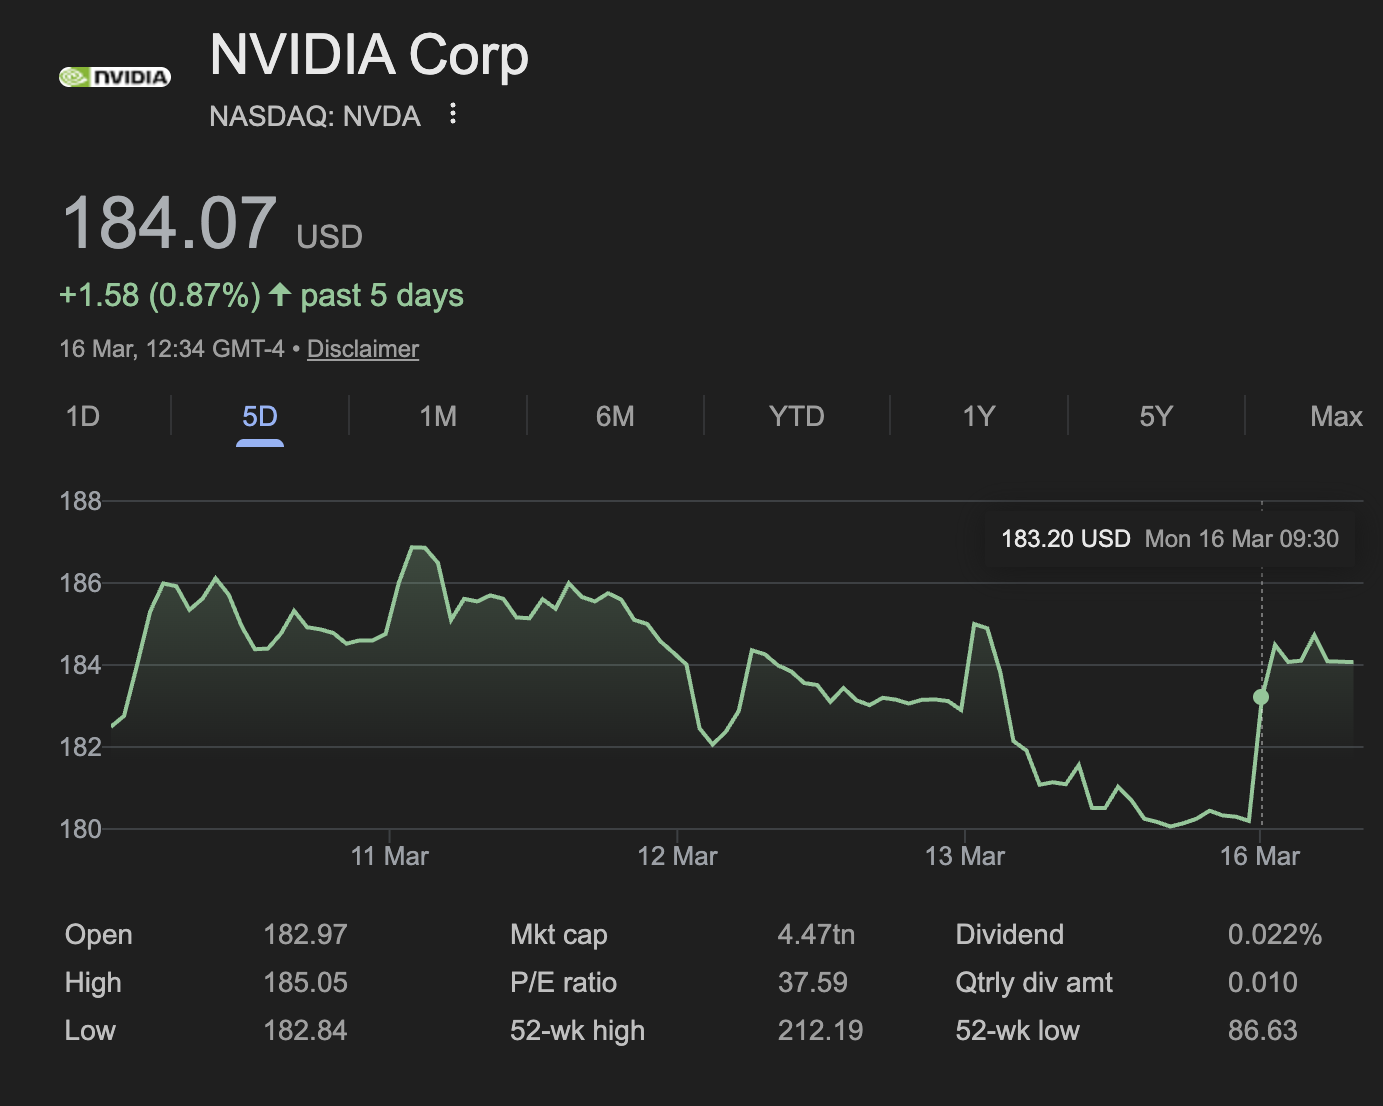Click the Mkt cap value 4.47tn
The height and width of the screenshot is (1106, 1383).
[817, 934]
